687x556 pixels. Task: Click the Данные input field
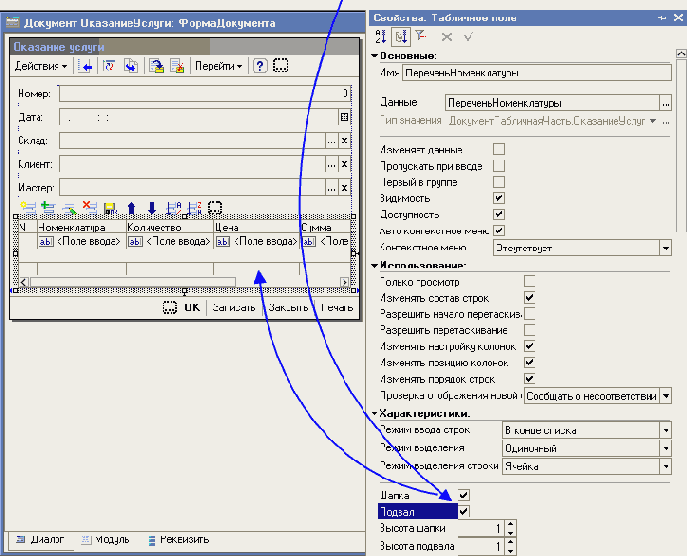click(x=550, y=102)
